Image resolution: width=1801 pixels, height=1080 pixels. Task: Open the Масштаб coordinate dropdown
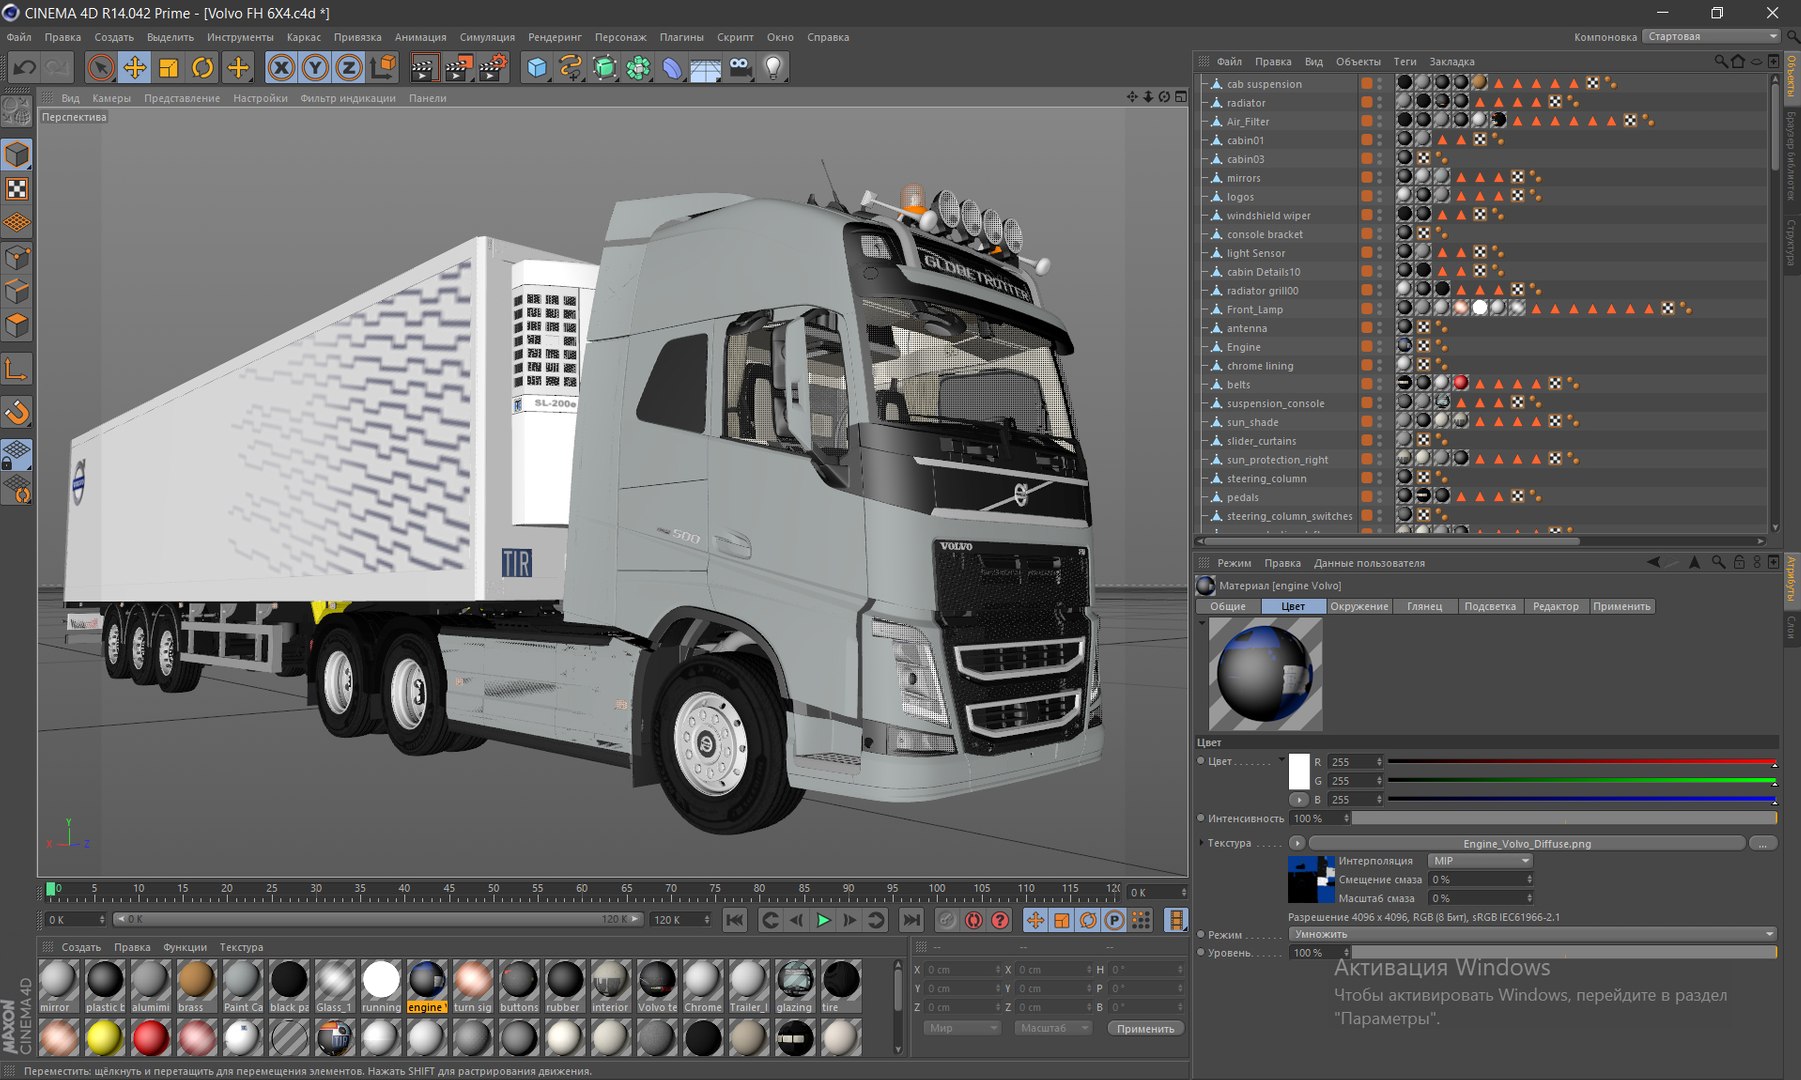pyautogui.click(x=1052, y=1028)
